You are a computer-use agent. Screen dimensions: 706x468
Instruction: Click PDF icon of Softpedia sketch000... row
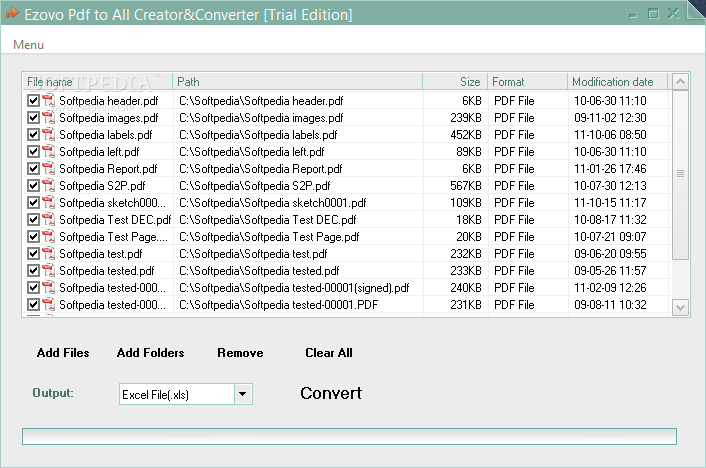point(48,203)
